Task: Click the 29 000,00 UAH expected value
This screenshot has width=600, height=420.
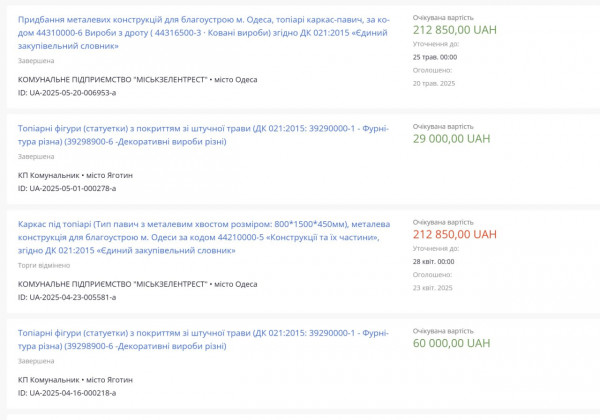Action: pyautogui.click(x=451, y=139)
